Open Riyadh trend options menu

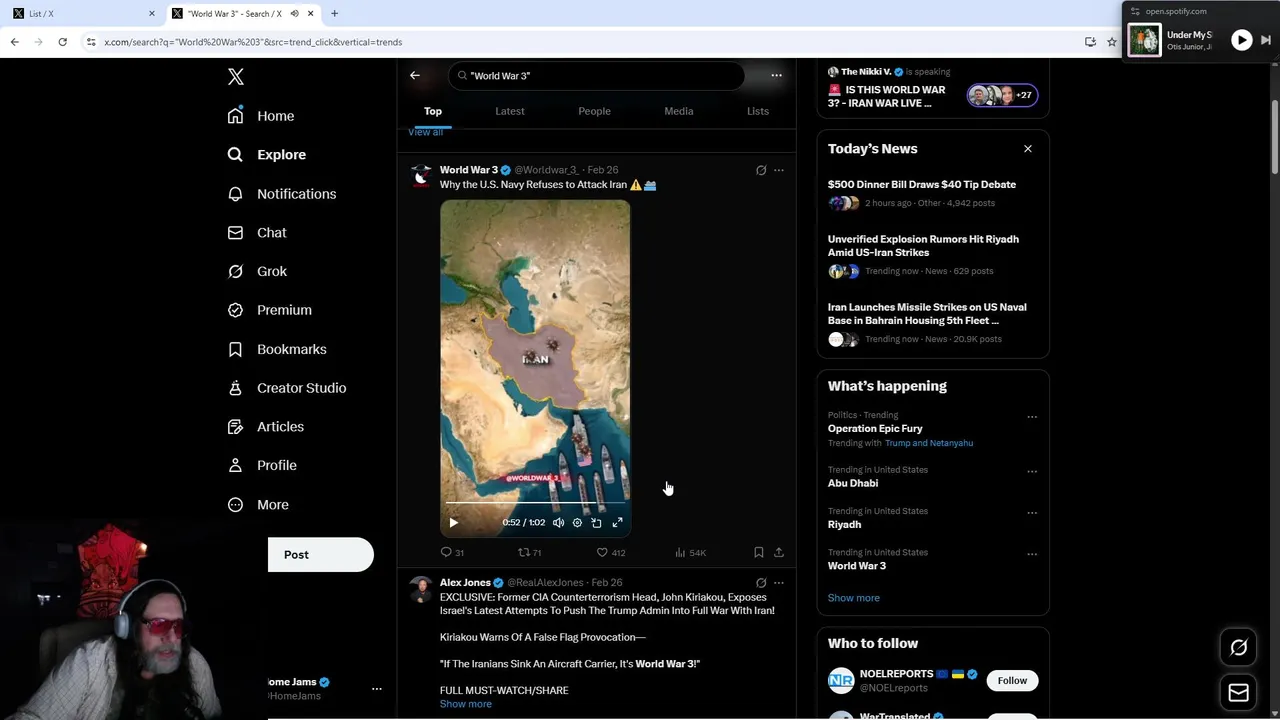tap(1032, 513)
